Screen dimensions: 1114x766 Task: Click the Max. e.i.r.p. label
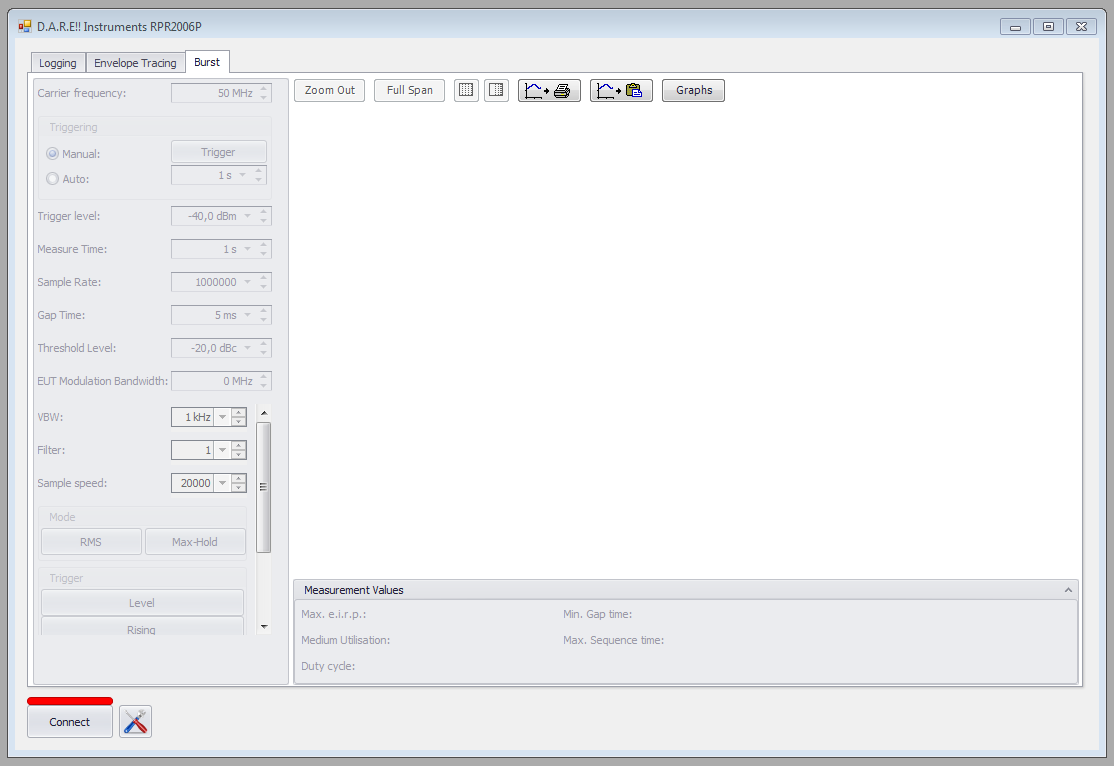333,614
